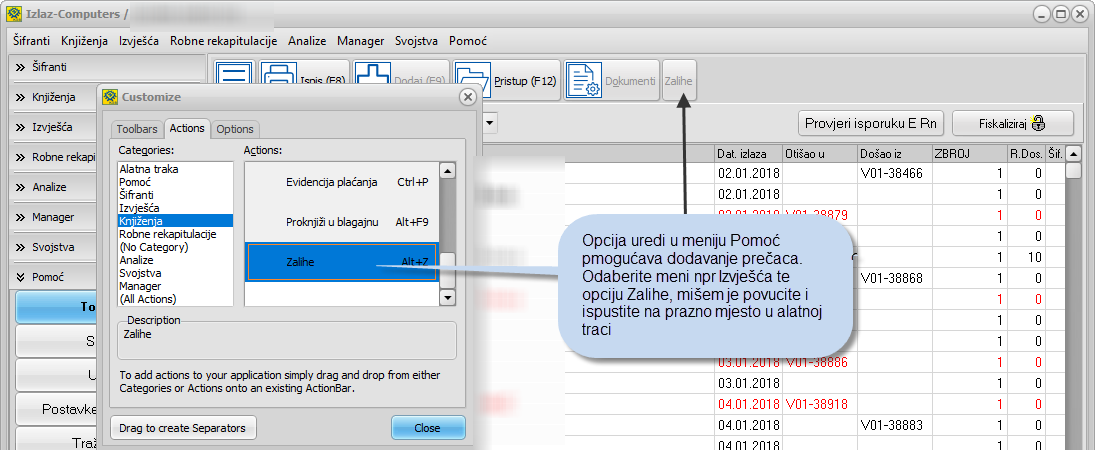Click Actions list scroll down arrow
This screenshot has width=1095, height=450.
(447, 297)
